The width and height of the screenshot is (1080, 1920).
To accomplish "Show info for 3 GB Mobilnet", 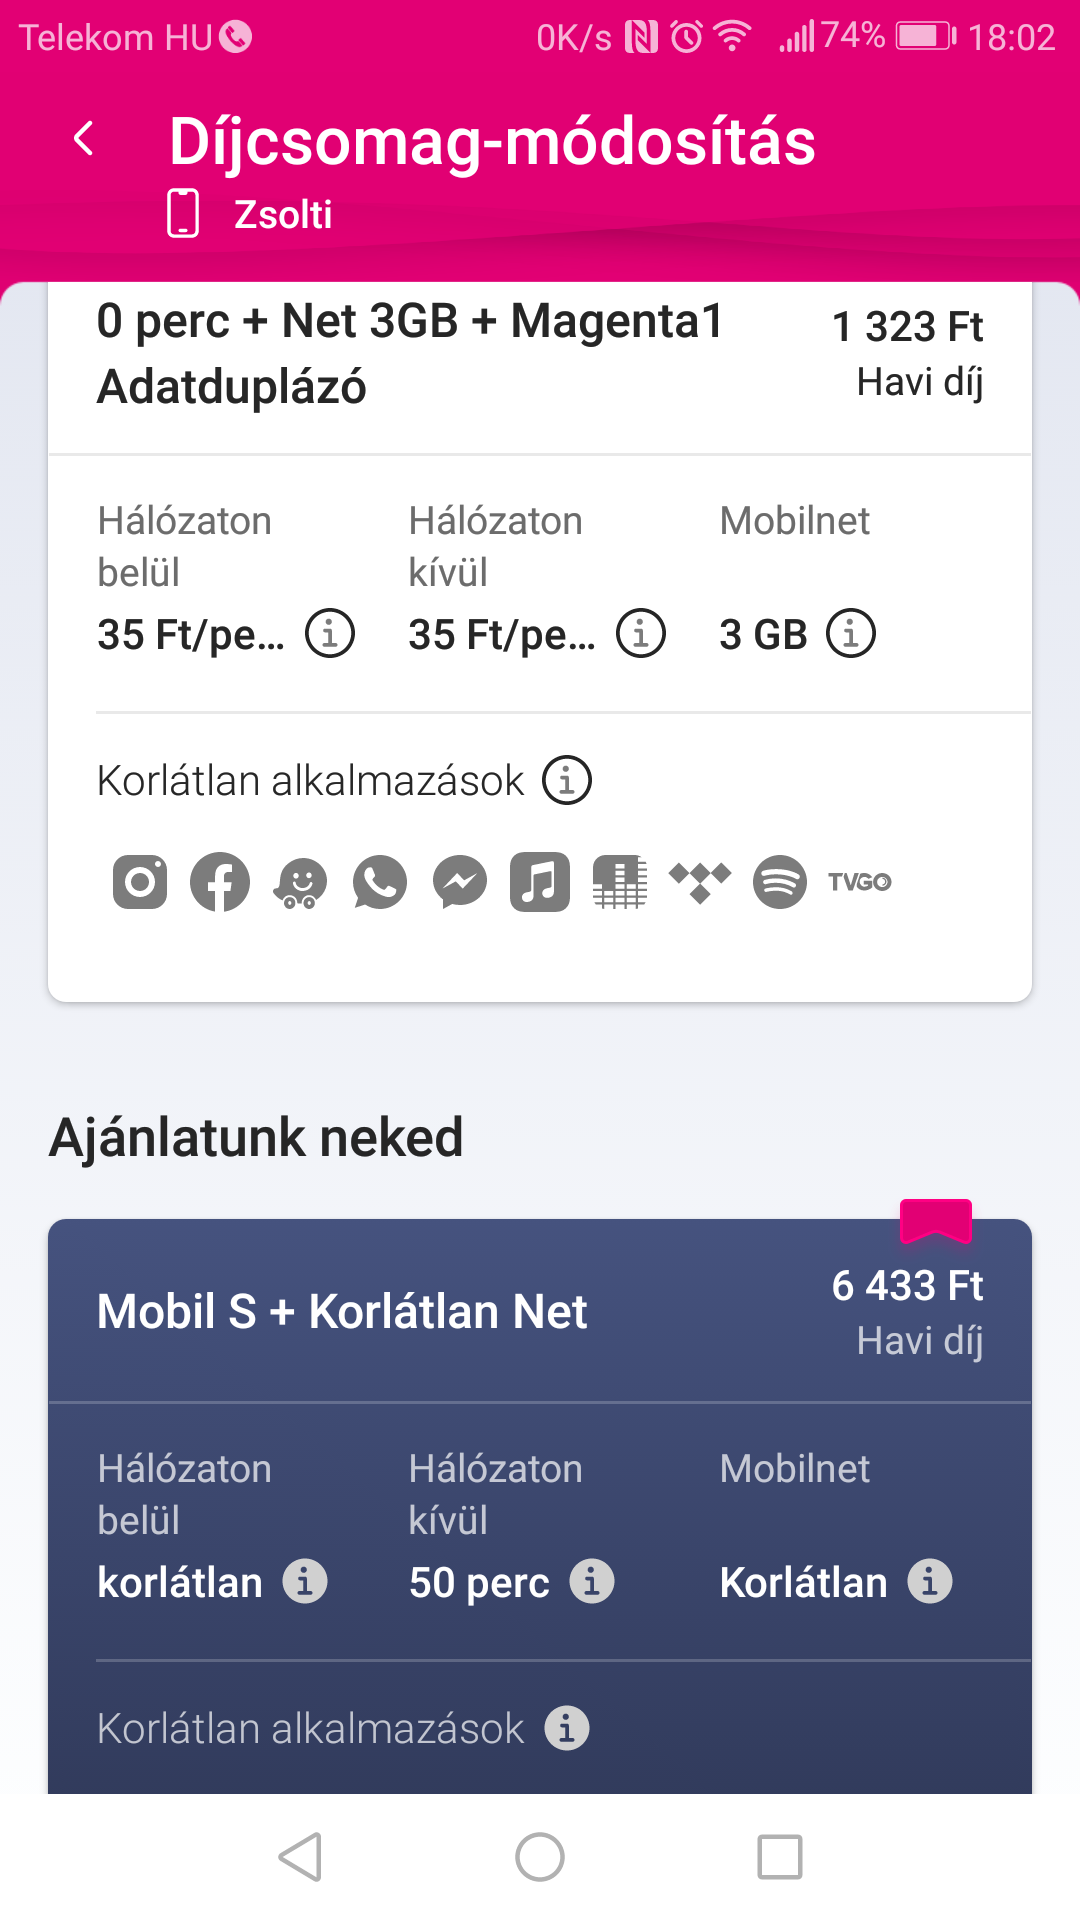I will coord(851,633).
